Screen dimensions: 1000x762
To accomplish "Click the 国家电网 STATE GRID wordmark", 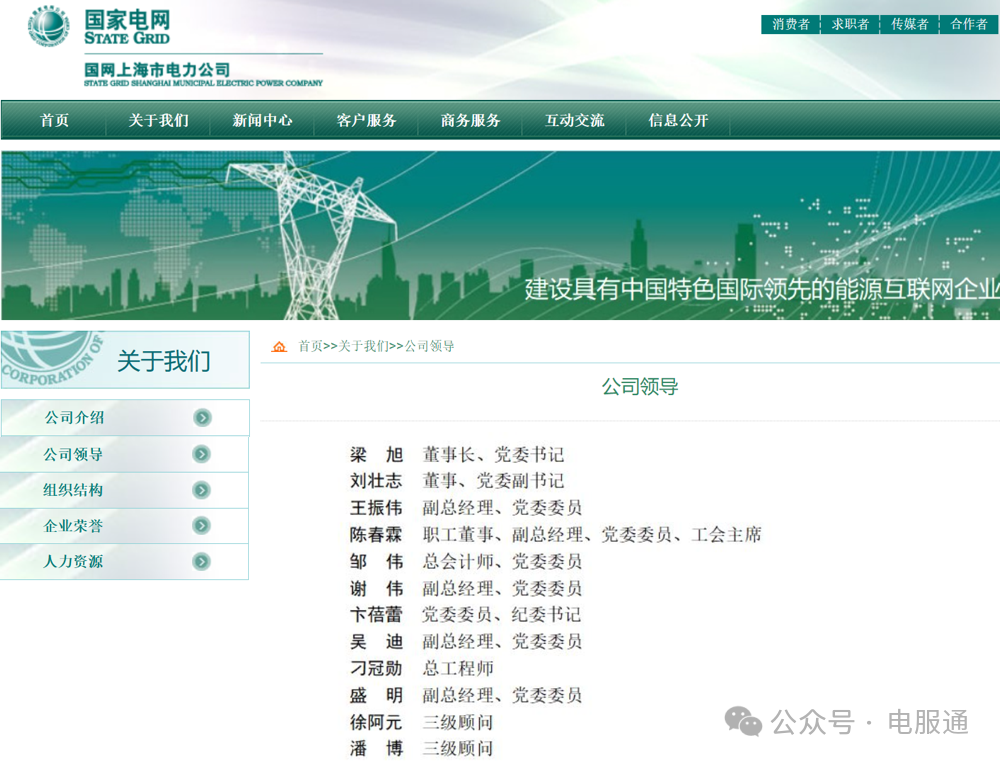I will coord(127,27).
